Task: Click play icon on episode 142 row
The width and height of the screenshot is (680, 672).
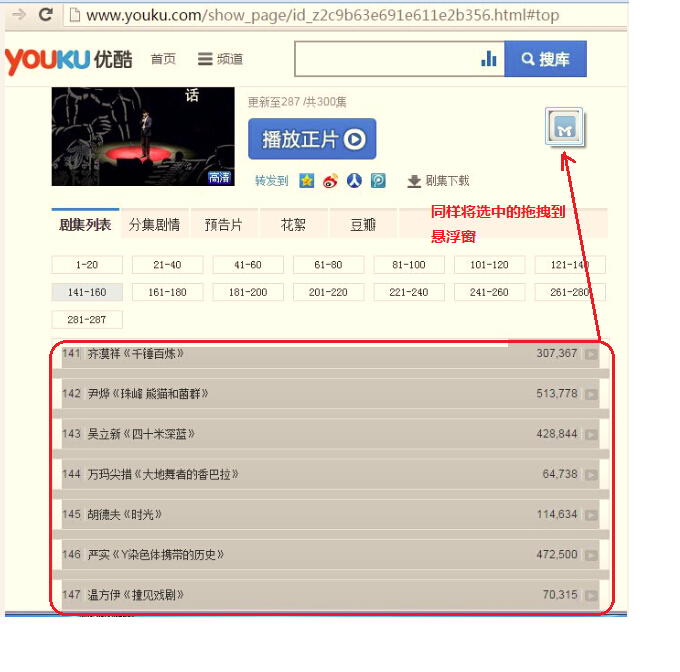Action: click(x=591, y=395)
